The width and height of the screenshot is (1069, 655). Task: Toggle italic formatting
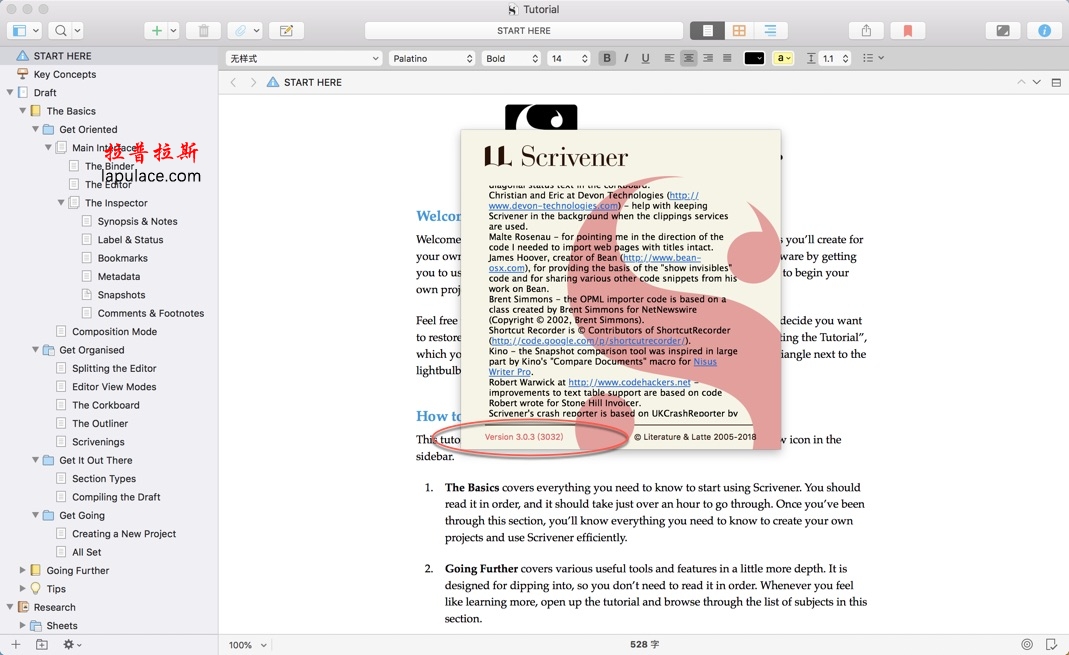[x=626, y=59]
